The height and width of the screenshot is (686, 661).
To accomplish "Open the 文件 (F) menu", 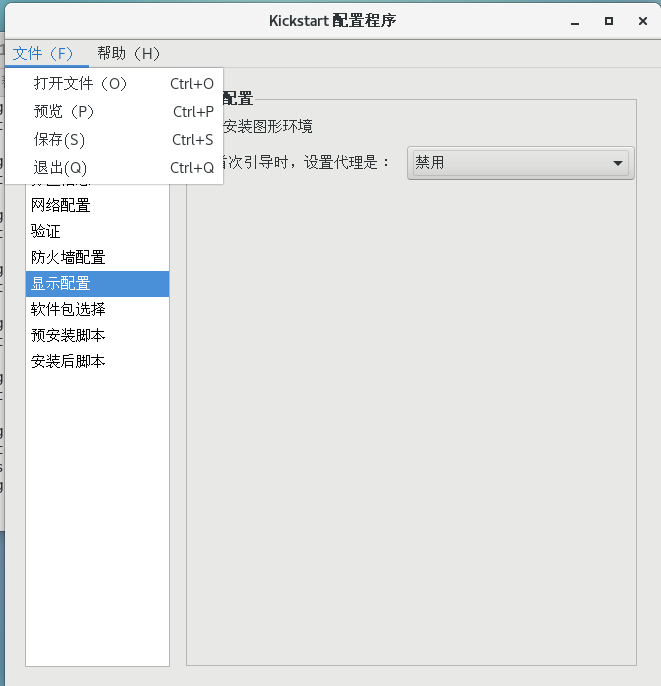I will [46, 54].
